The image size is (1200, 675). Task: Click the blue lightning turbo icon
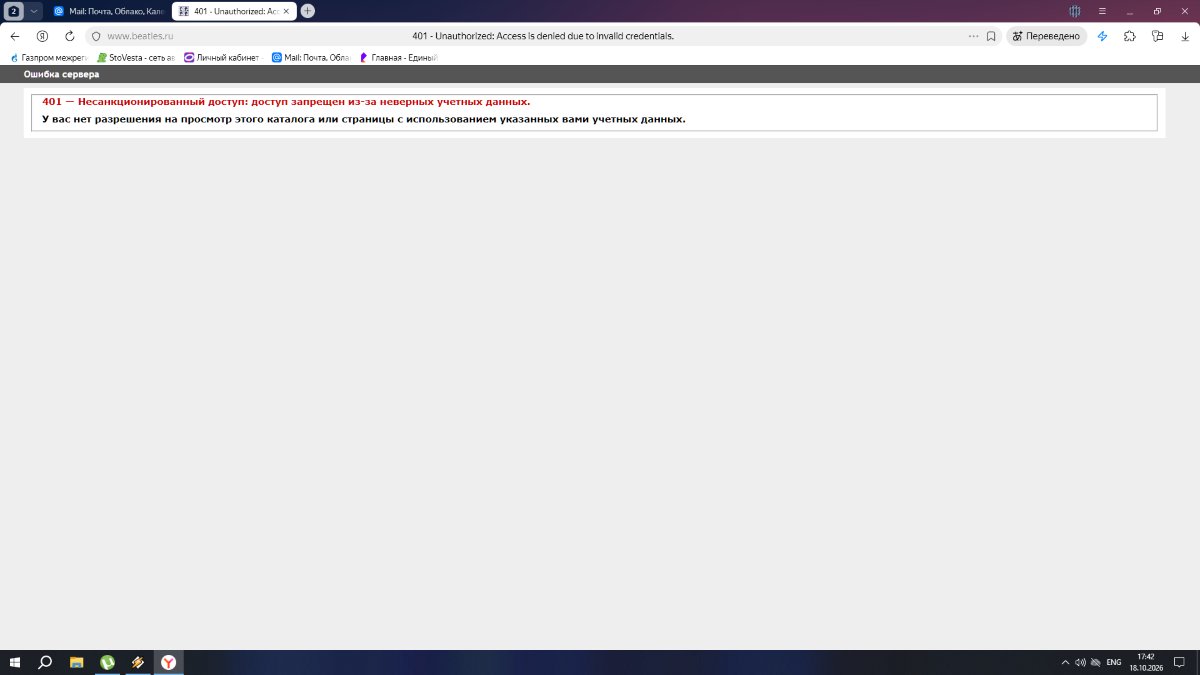coord(1102,36)
